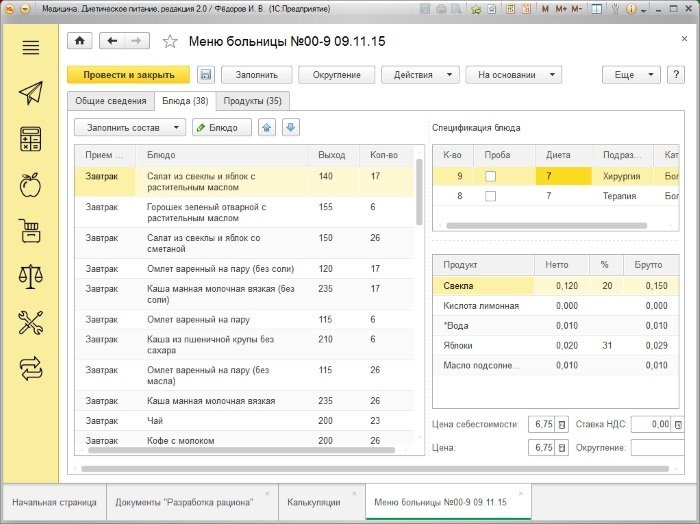Screen dimensions: 700x524
Task: Click the dishes list vertical scrollbar
Action: coord(419,190)
